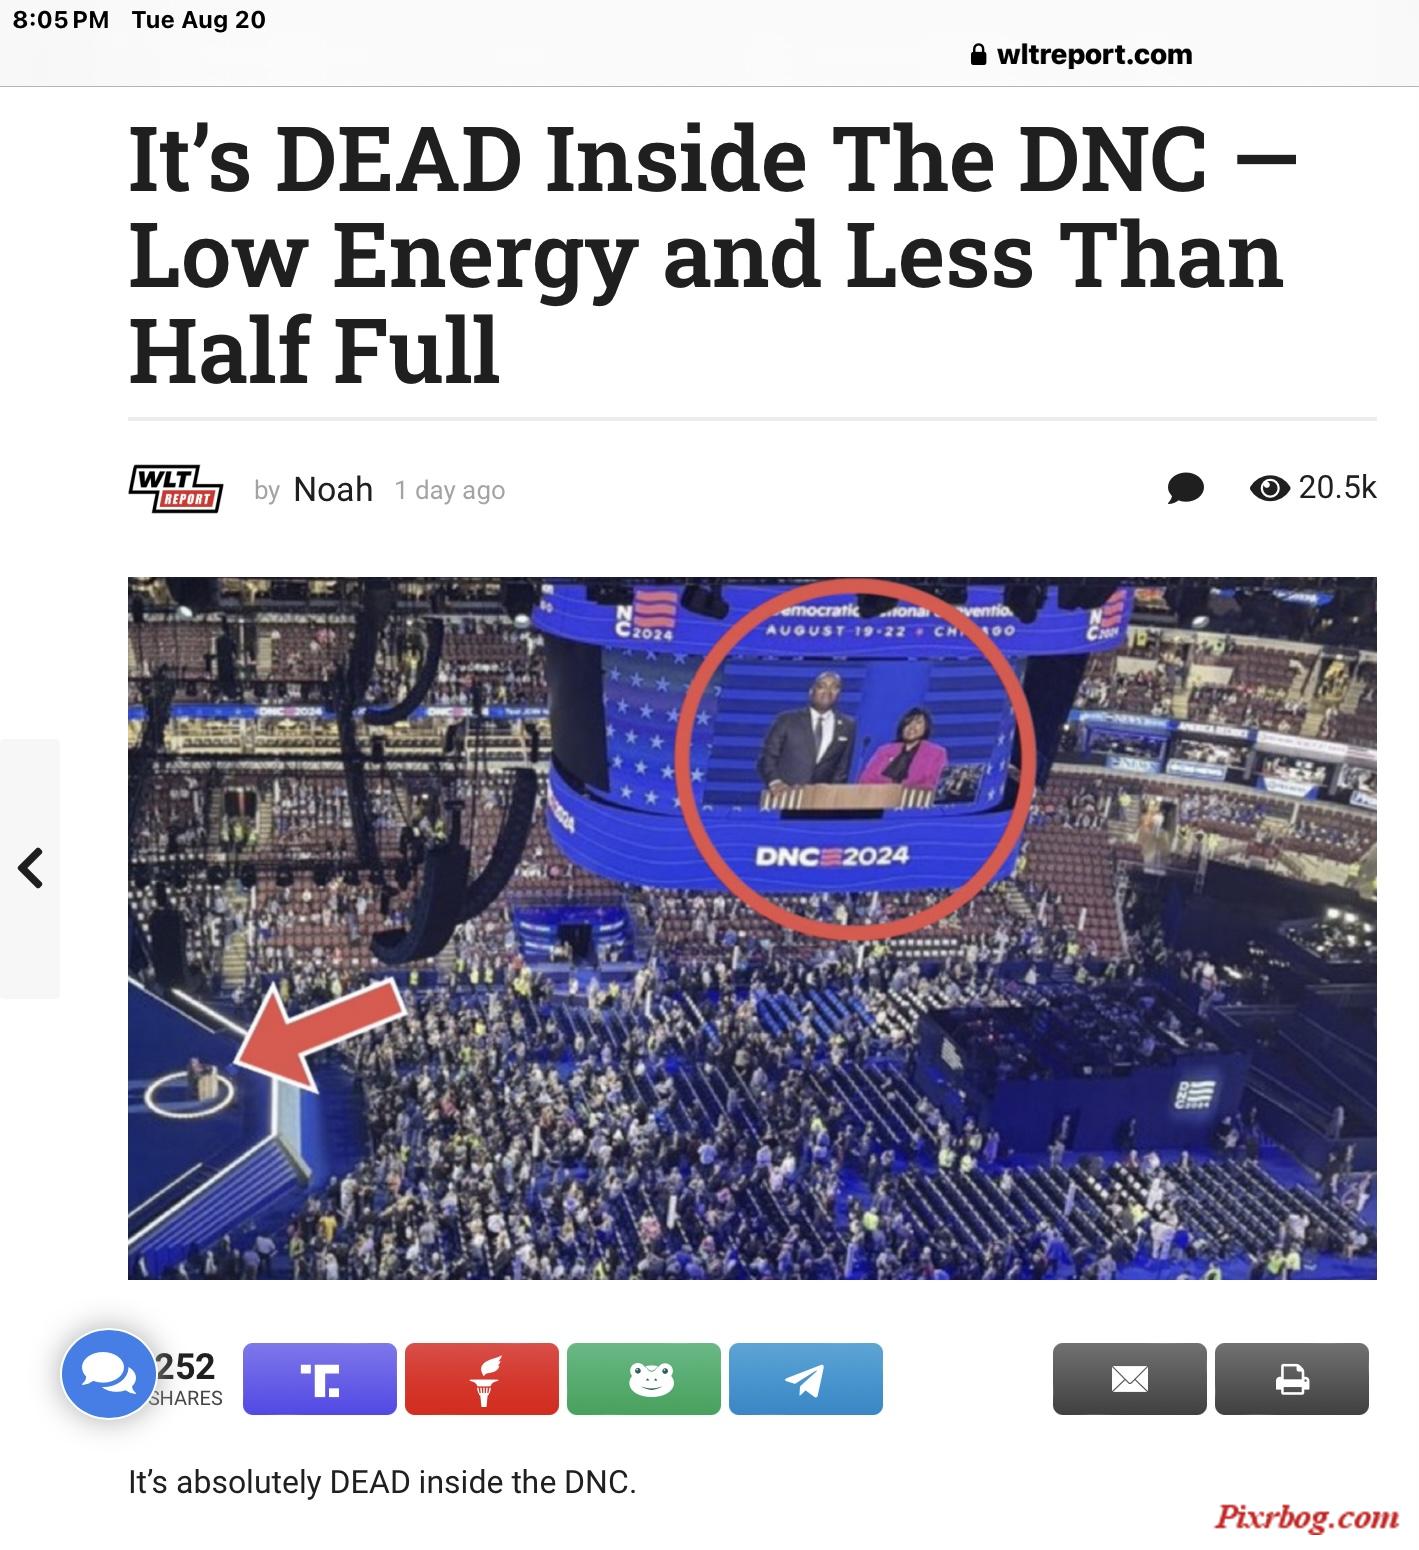Click the padlock icon in address bar
This screenshot has width=1419, height=1550.
tap(979, 55)
